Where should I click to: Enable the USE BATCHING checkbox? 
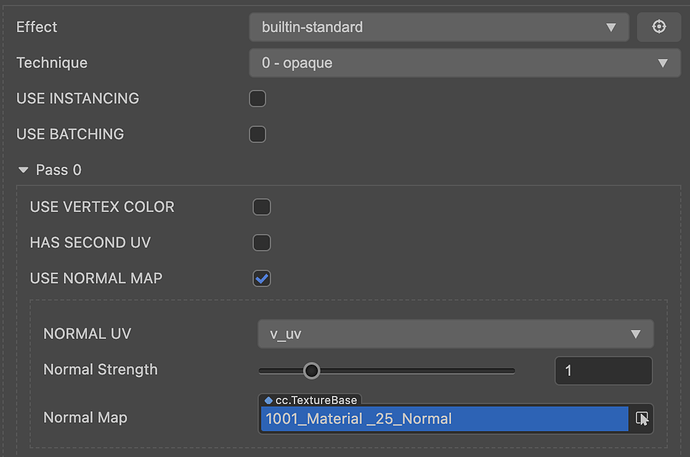click(257, 134)
